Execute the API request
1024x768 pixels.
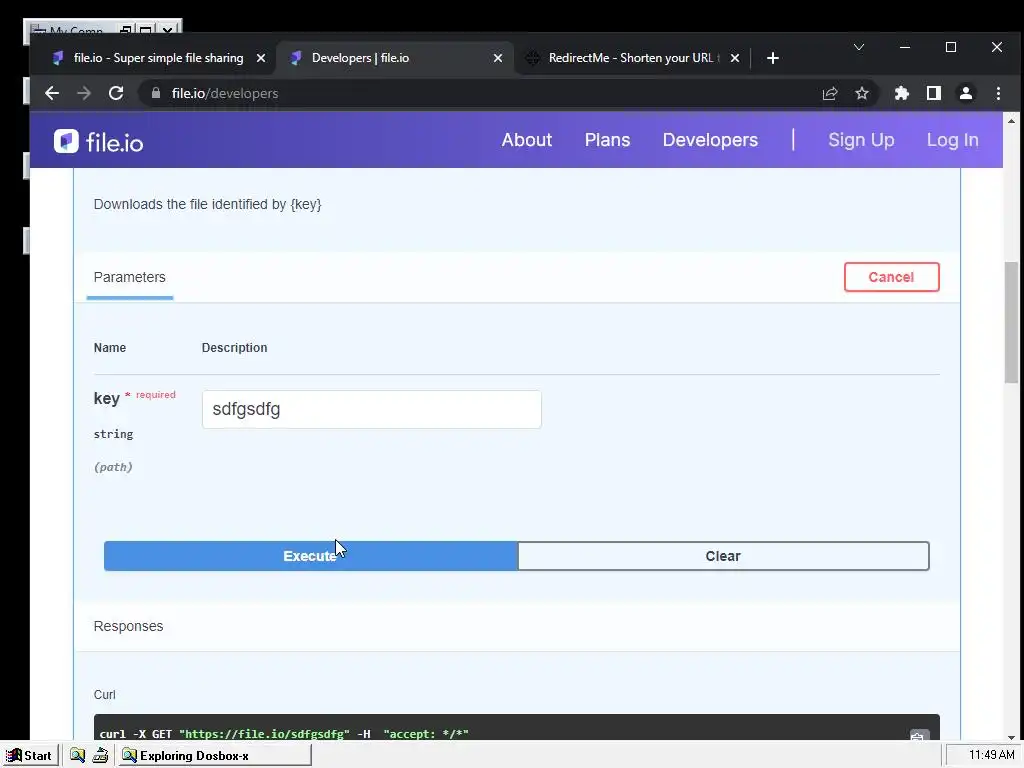[311, 556]
